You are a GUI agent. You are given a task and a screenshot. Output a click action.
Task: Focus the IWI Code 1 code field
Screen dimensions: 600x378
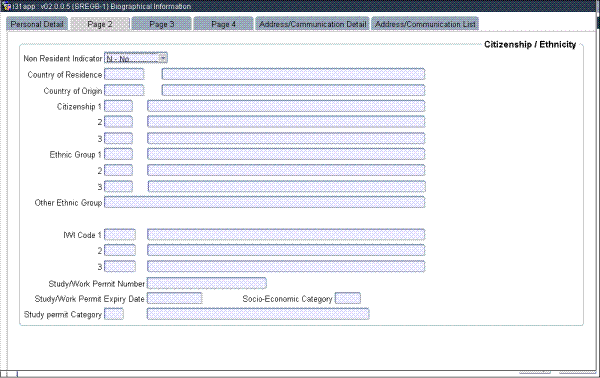coord(120,235)
